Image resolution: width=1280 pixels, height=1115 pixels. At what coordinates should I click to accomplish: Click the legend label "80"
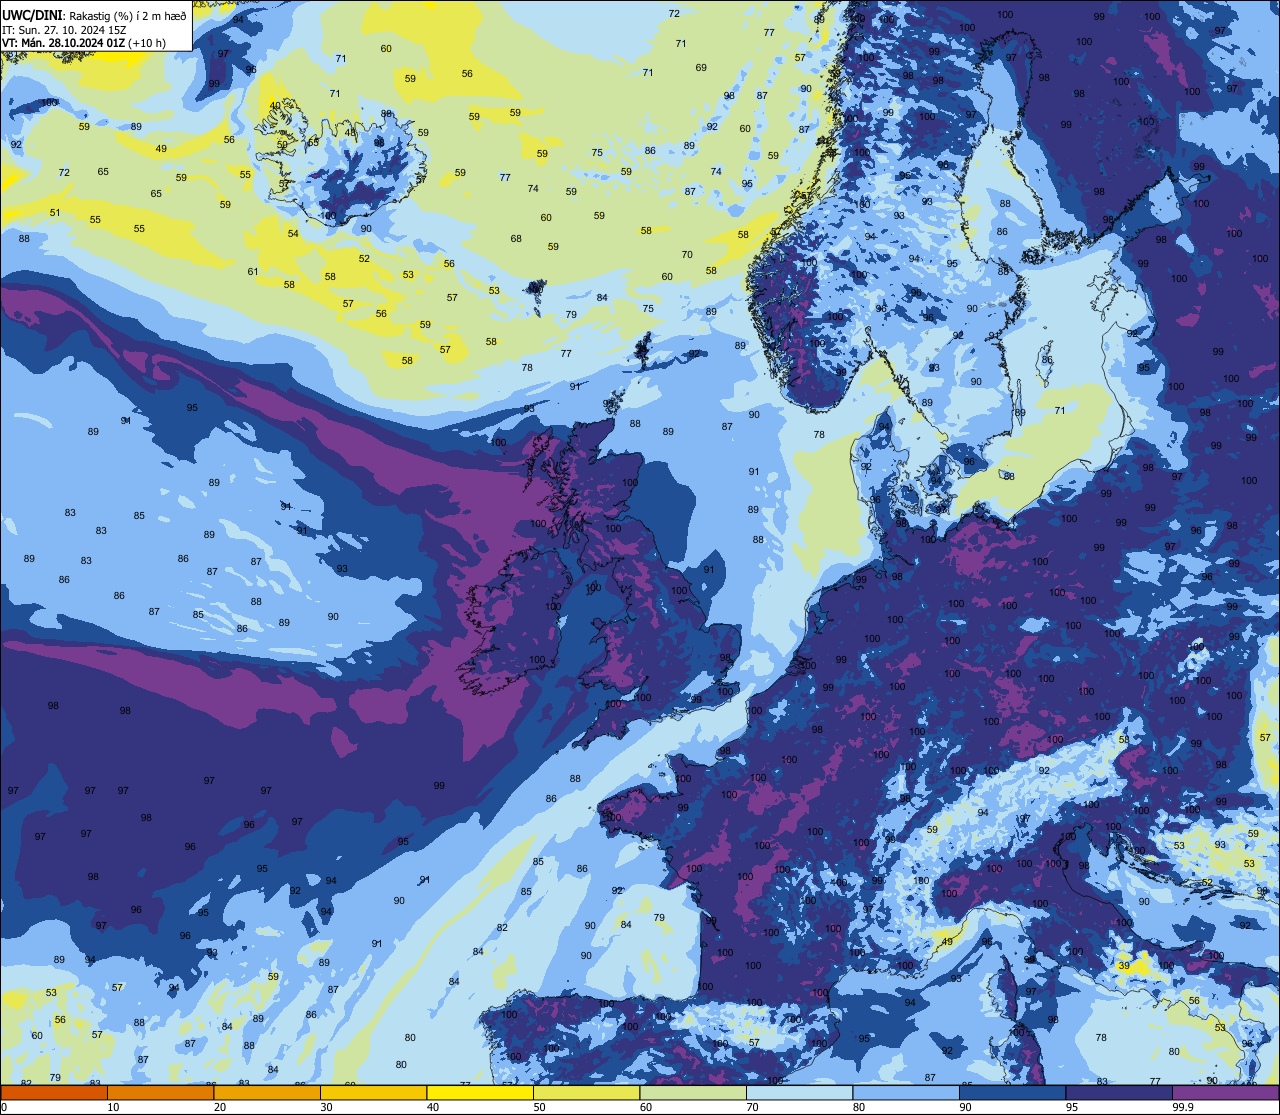859,1107
